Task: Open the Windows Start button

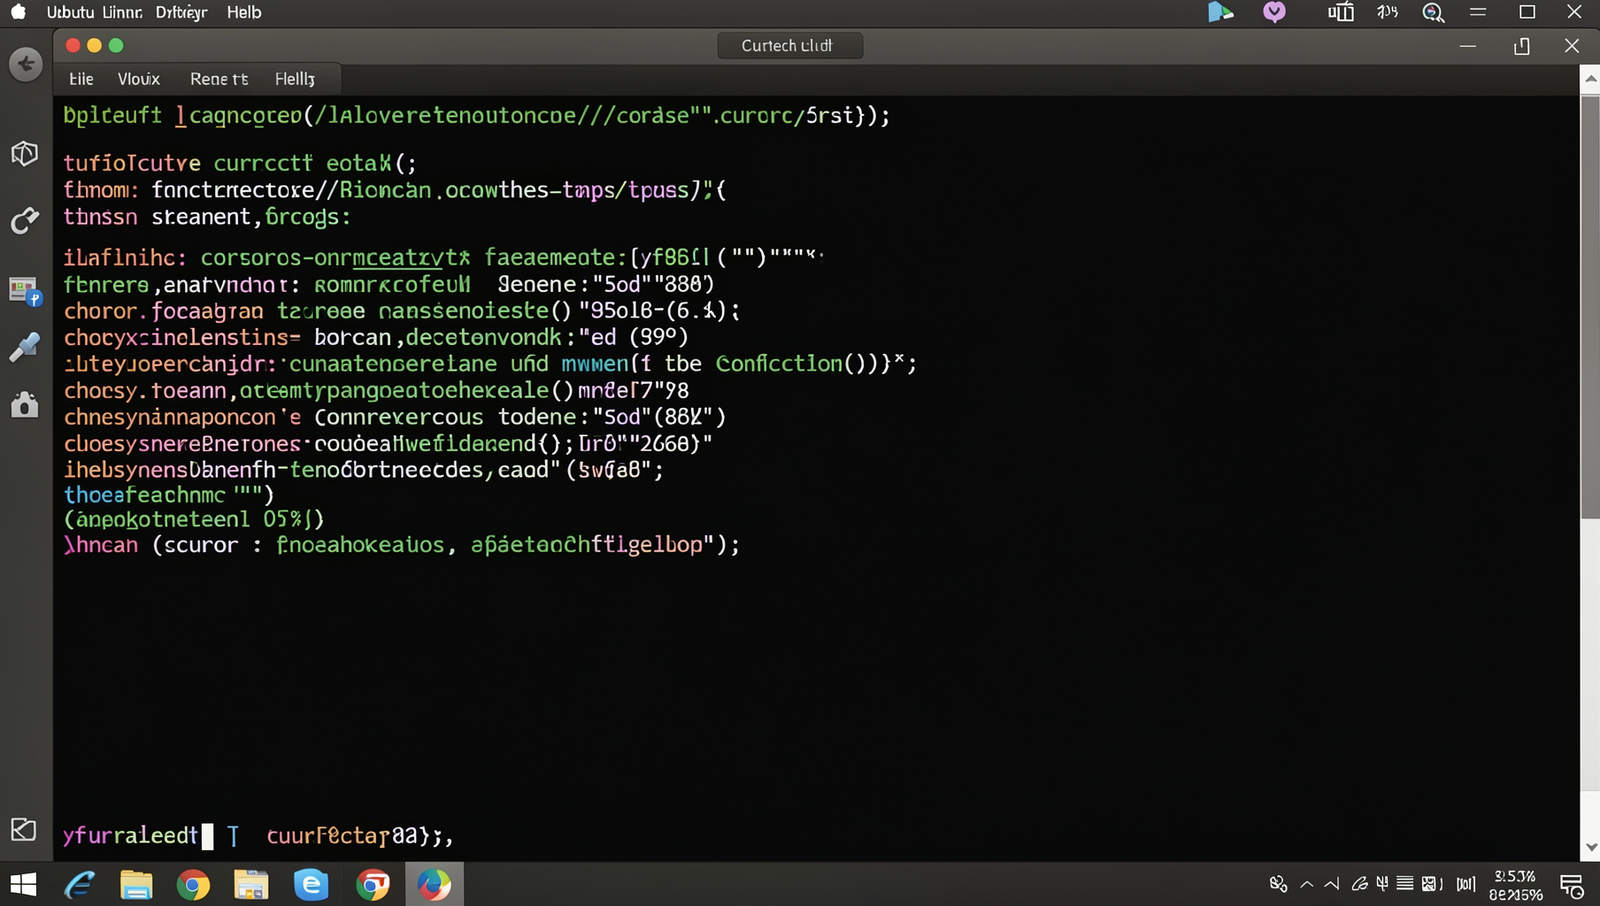Action: tap(23, 885)
